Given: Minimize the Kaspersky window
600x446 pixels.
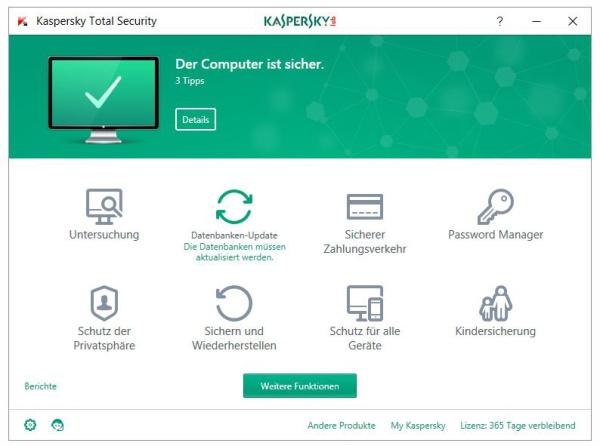Looking at the screenshot, I should click(536, 21).
